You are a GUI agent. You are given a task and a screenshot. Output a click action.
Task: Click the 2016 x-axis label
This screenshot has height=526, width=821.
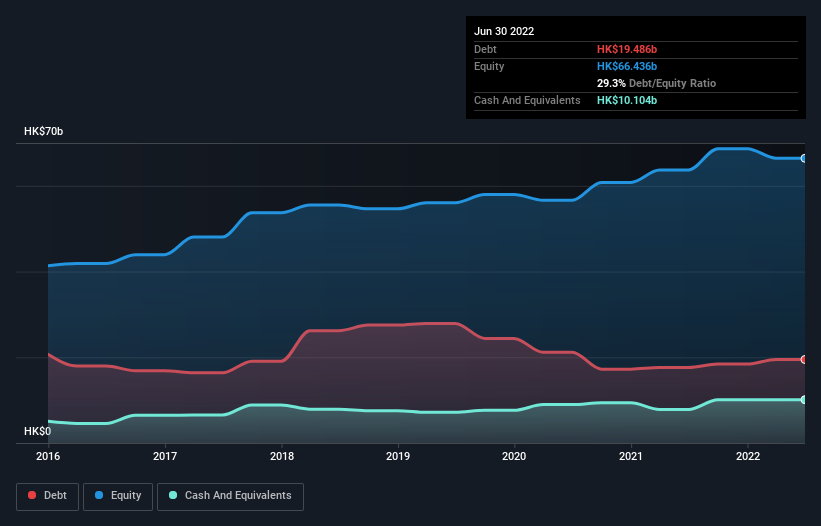[x=48, y=456]
